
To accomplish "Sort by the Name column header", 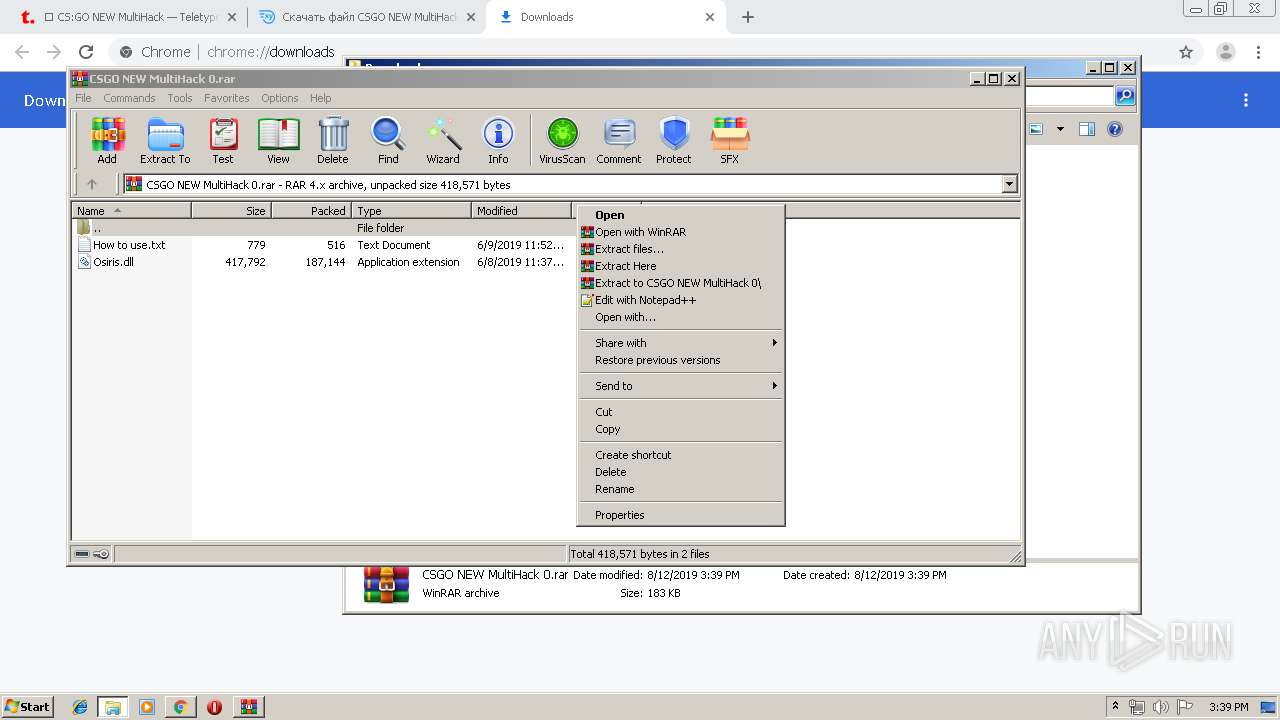I will click(x=131, y=210).
